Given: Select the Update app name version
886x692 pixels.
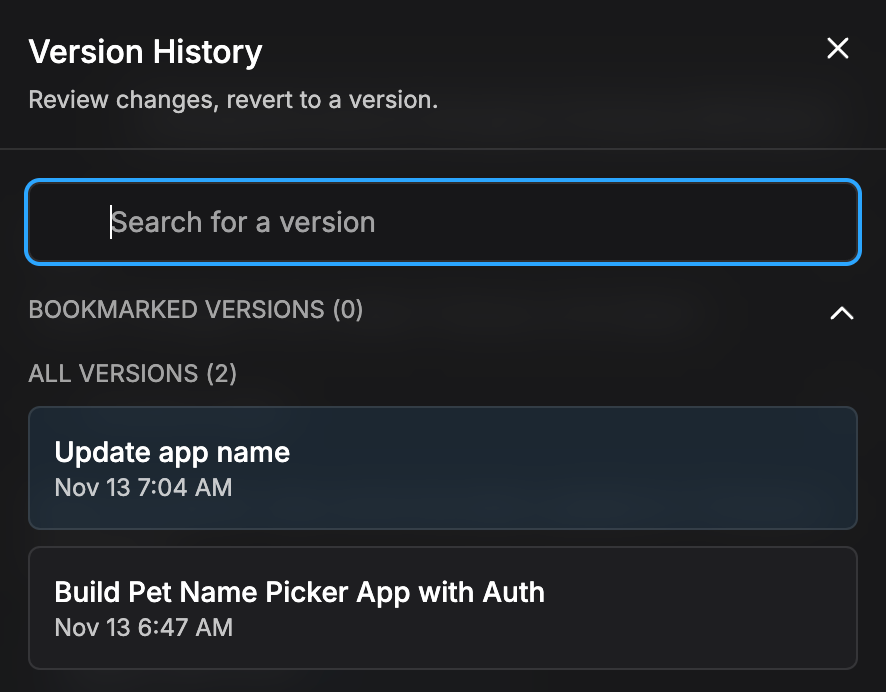Looking at the screenshot, I should point(443,467).
